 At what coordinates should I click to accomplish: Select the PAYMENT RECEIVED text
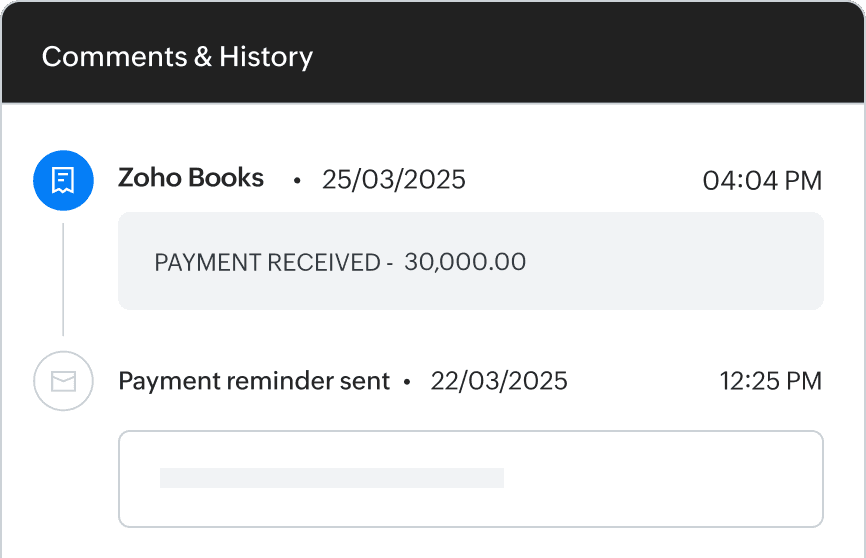point(267,263)
